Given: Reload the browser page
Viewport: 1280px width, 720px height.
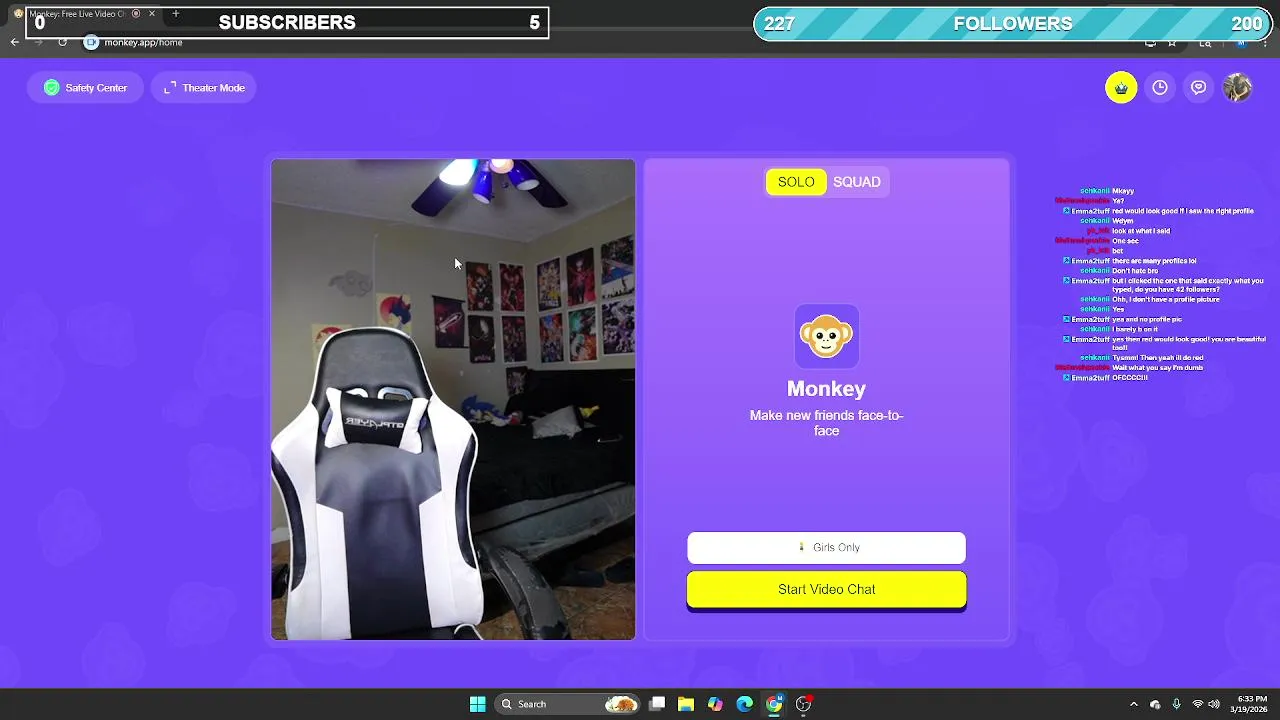Looking at the screenshot, I should (x=62, y=43).
